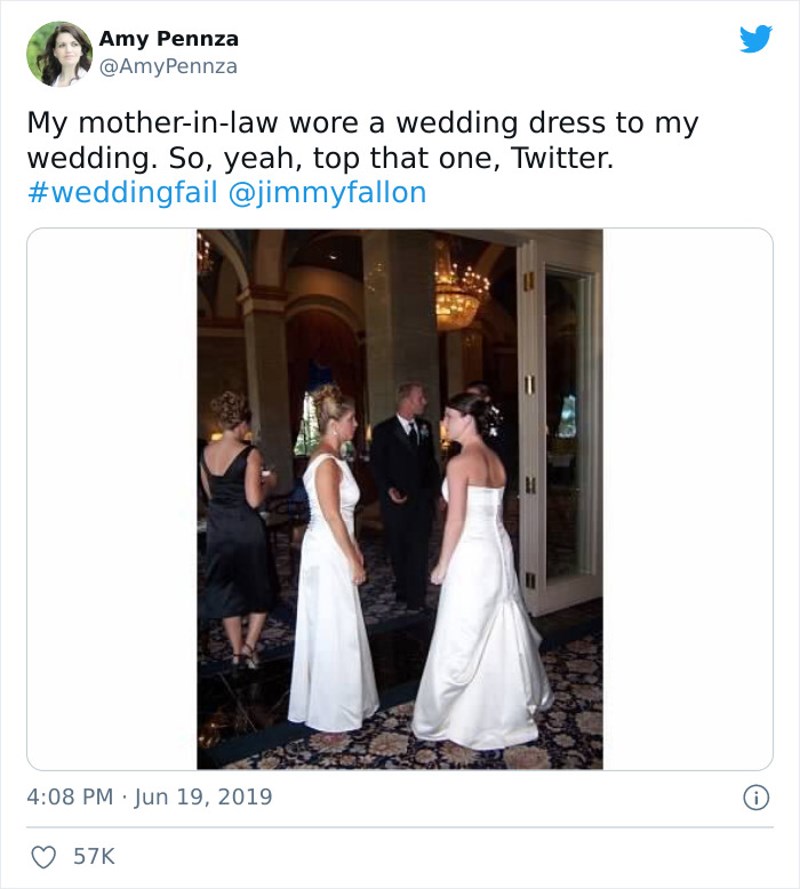Open the Amy Pennza display name

[168, 39]
